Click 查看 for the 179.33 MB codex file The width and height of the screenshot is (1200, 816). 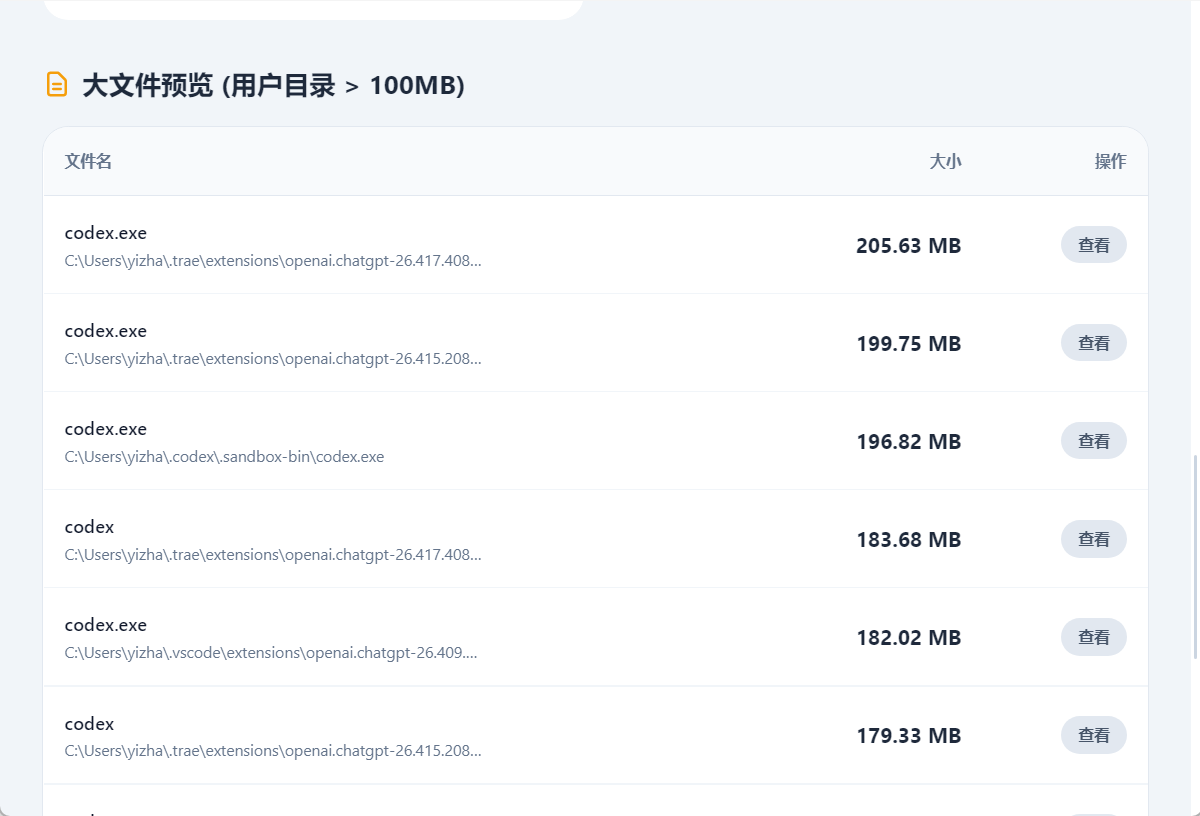pyautogui.click(x=1093, y=735)
